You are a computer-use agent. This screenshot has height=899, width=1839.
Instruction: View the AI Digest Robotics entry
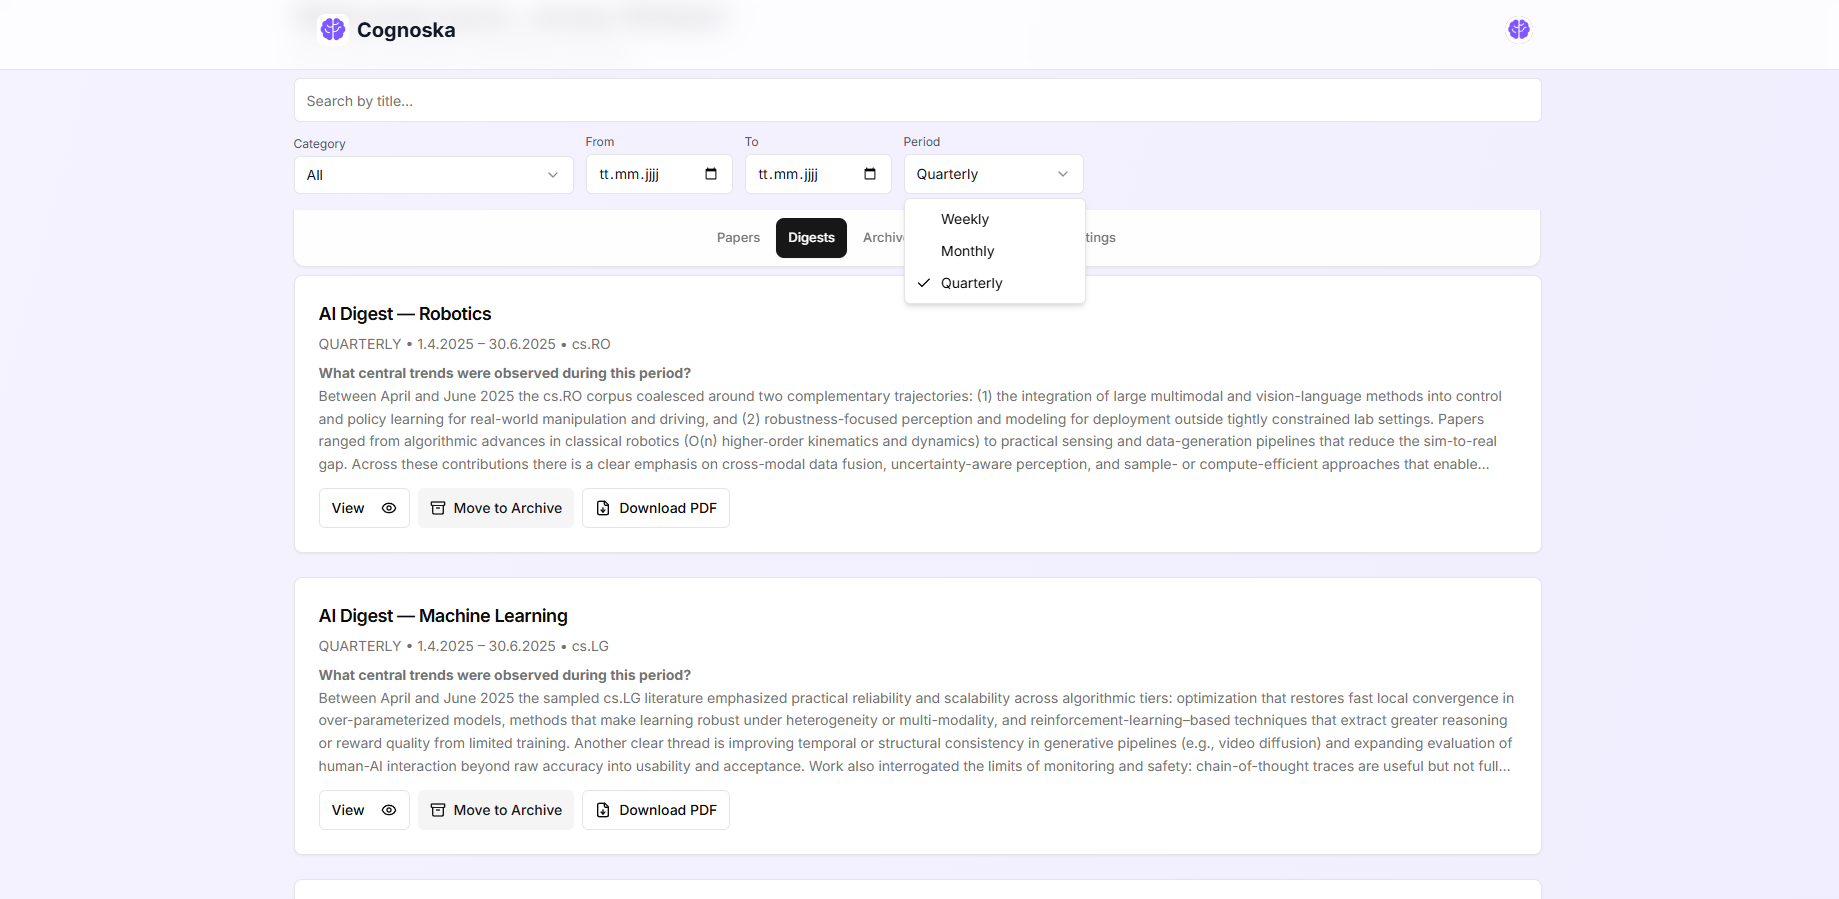[364, 508]
